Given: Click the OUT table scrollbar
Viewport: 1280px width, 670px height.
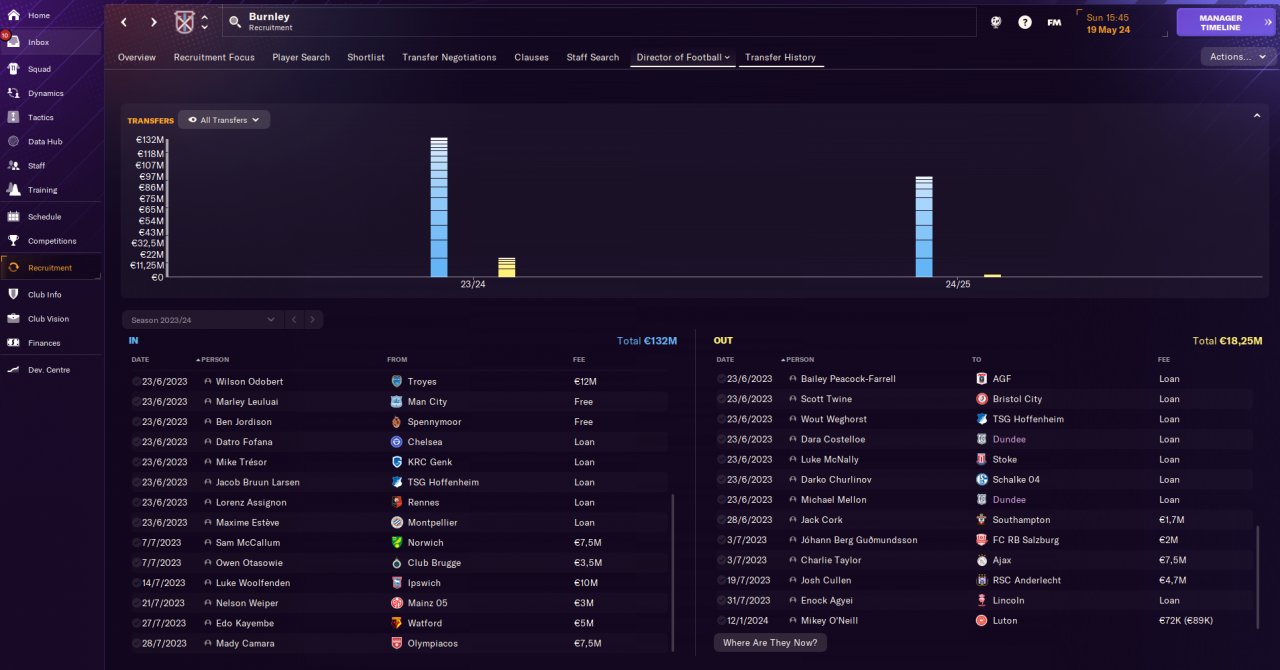Looking at the screenshot, I should pos(1258,576).
